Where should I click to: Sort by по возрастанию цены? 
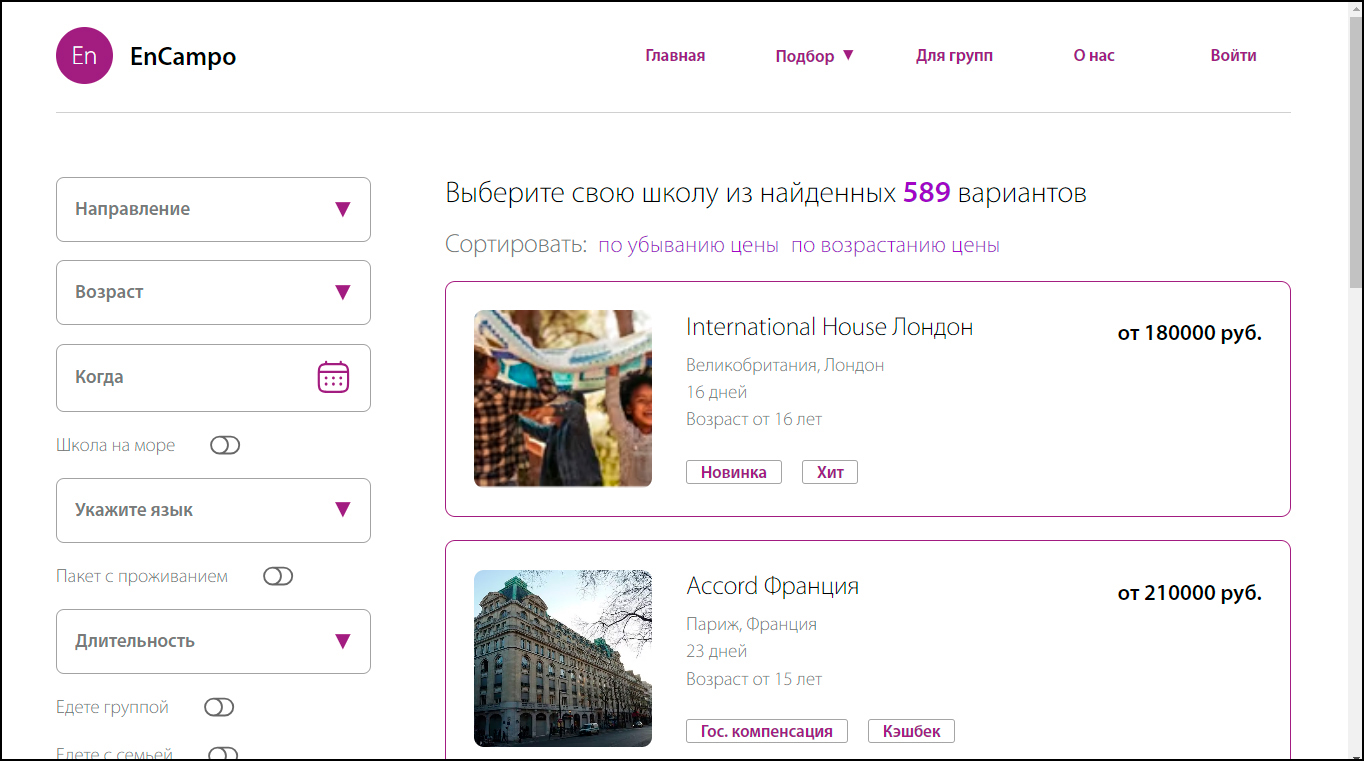click(895, 246)
